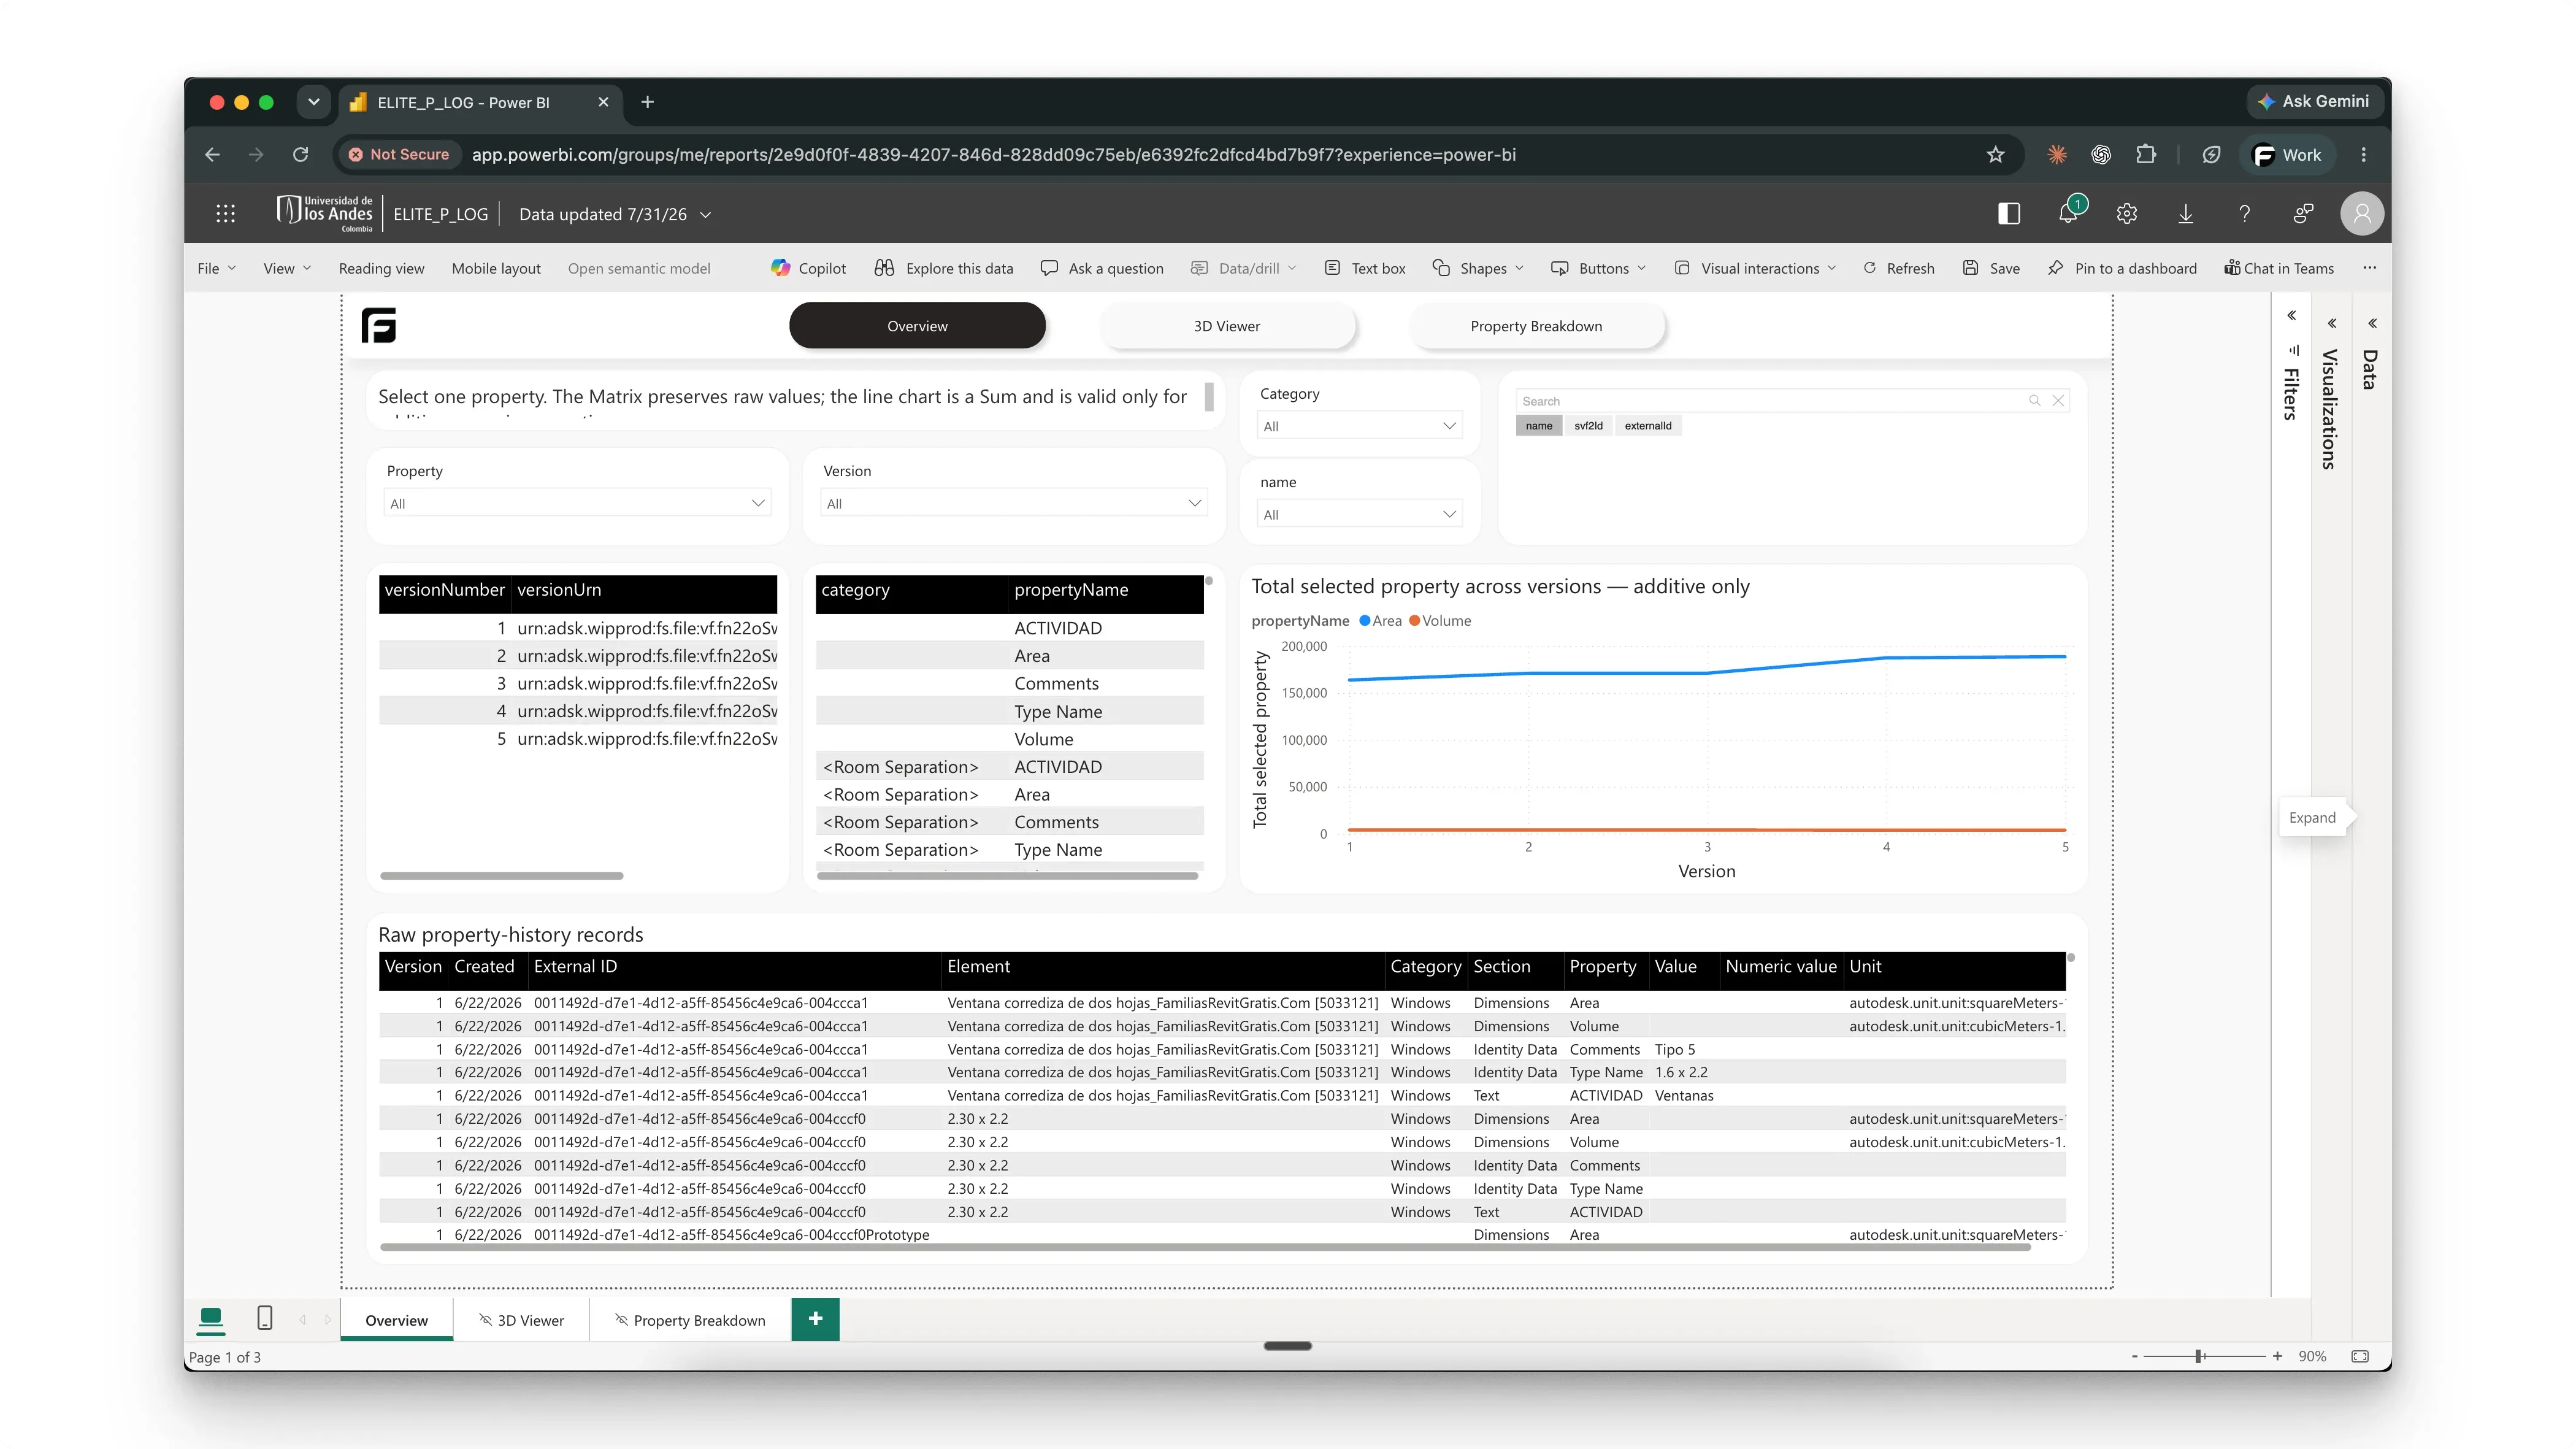Open the Visual interactions dropdown
This screenshot has width=2576, height=1449.
click(1755, 268)
